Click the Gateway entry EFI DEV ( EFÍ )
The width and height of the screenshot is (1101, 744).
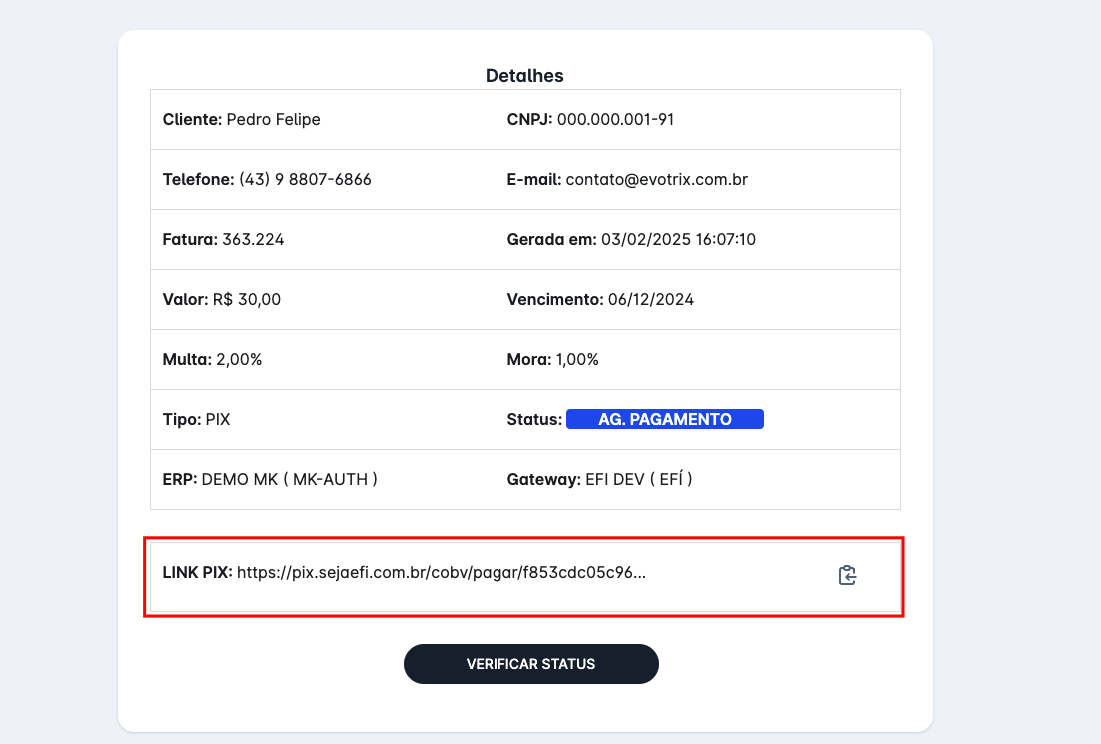tap(638, 480)
